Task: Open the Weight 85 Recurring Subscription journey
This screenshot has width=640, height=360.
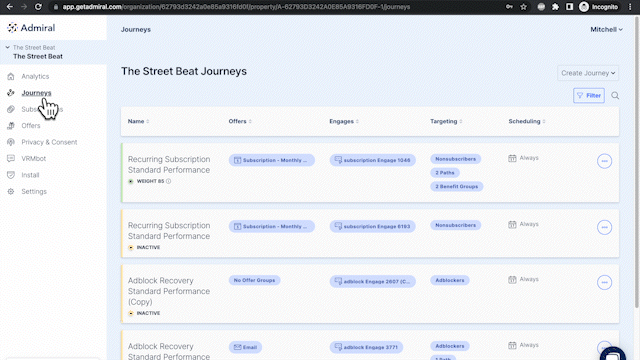Action: tap(169, 164)
